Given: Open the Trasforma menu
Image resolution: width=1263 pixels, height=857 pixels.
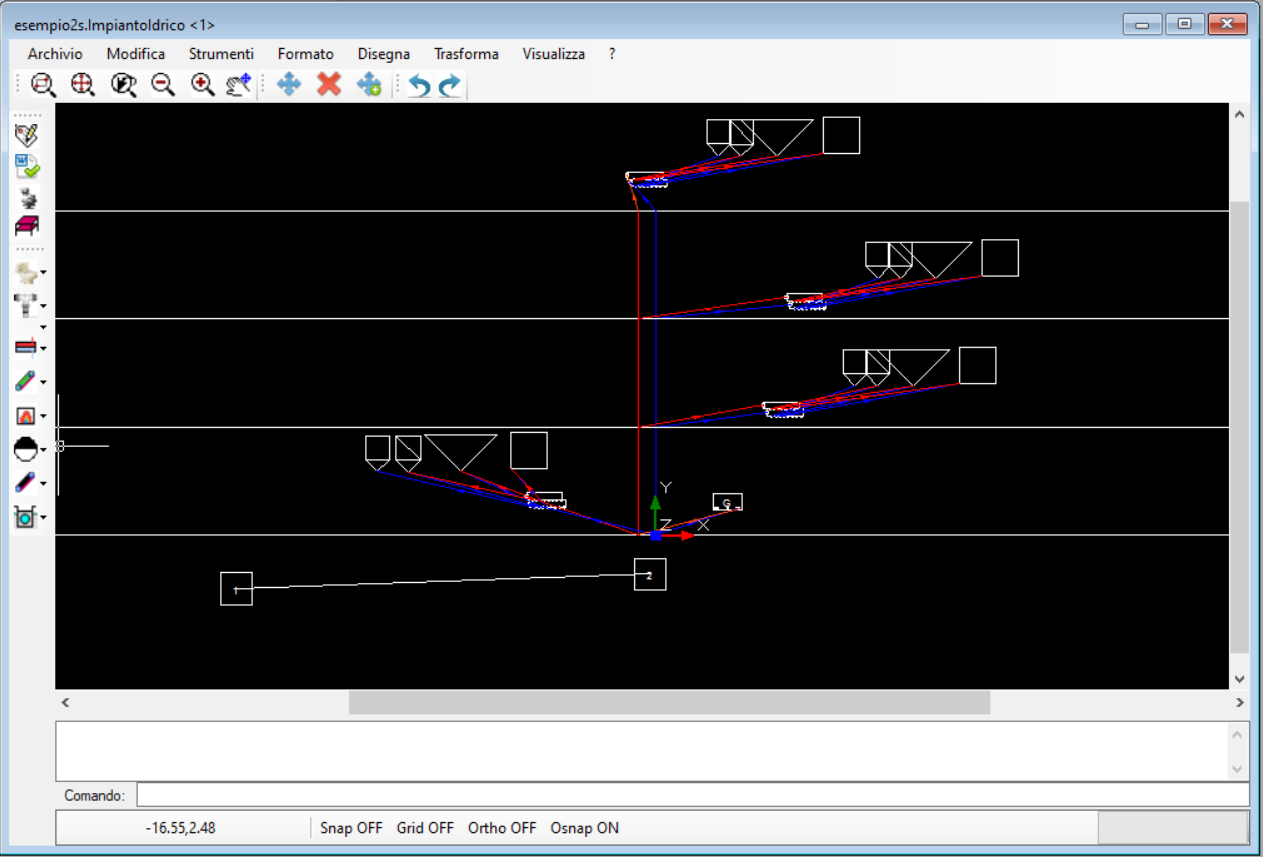Looking at the screenshot, I should [466, 54].
